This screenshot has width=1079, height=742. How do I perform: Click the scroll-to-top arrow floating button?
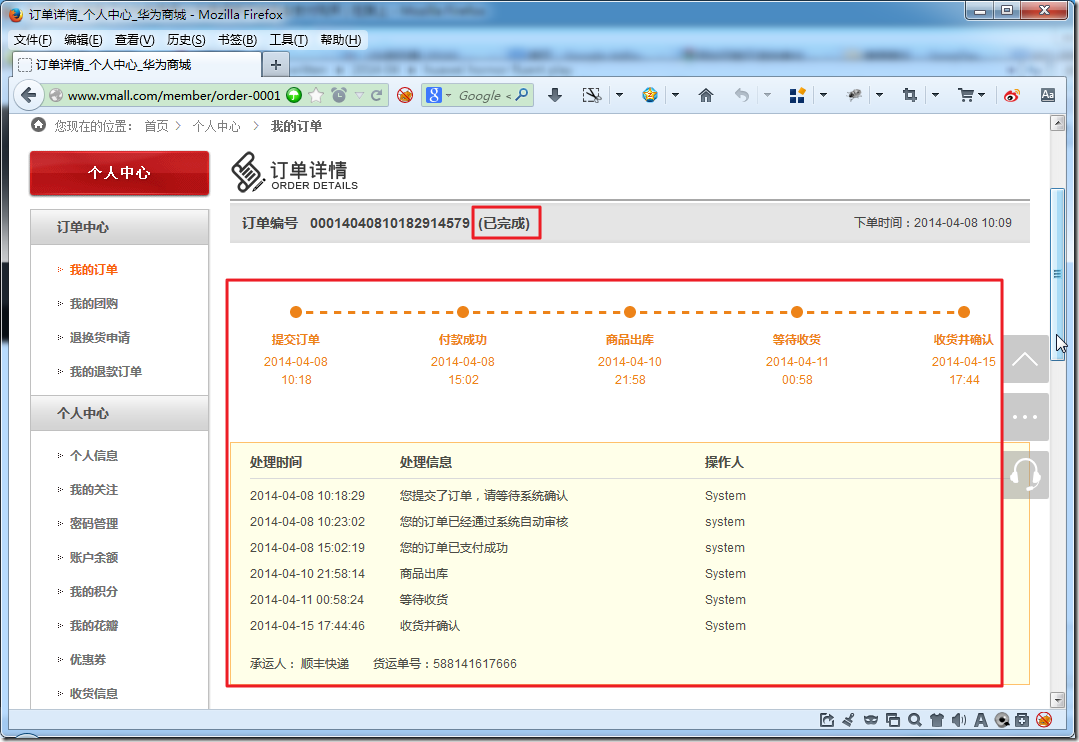[x=1025, y=359]
